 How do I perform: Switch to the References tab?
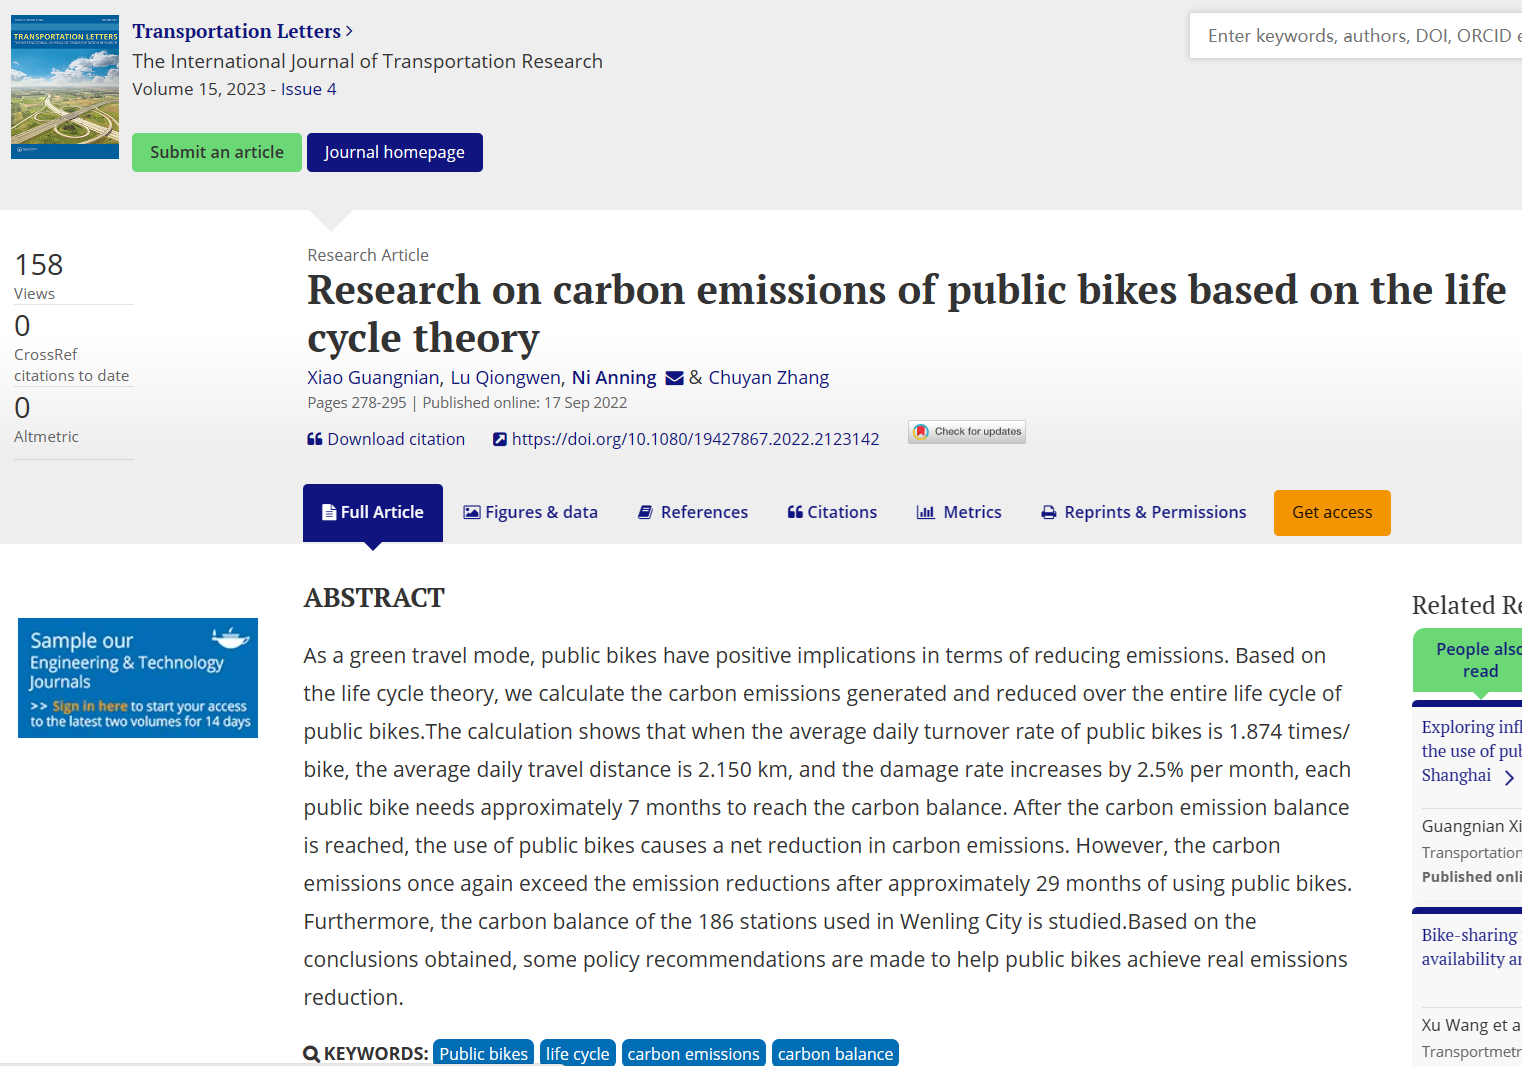[x=693, y=512]
